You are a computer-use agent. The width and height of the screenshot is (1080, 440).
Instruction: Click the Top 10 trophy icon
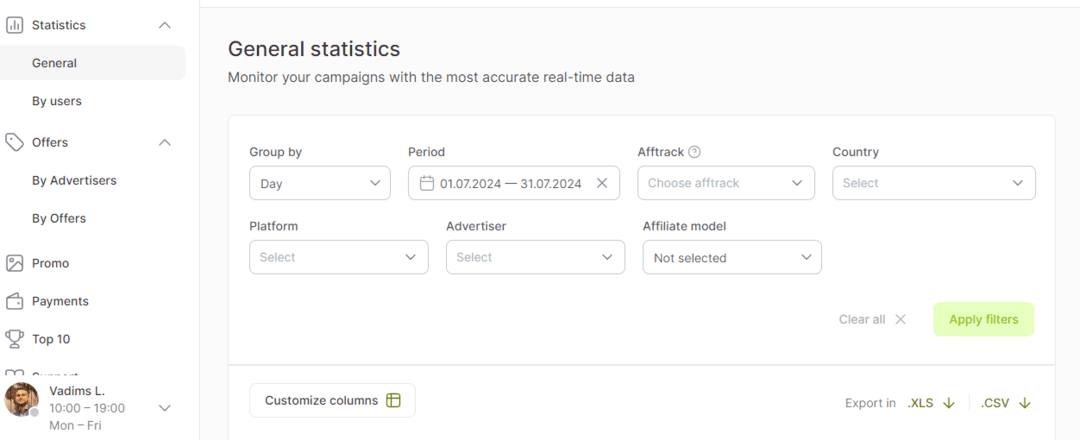(x=15, y=339)
